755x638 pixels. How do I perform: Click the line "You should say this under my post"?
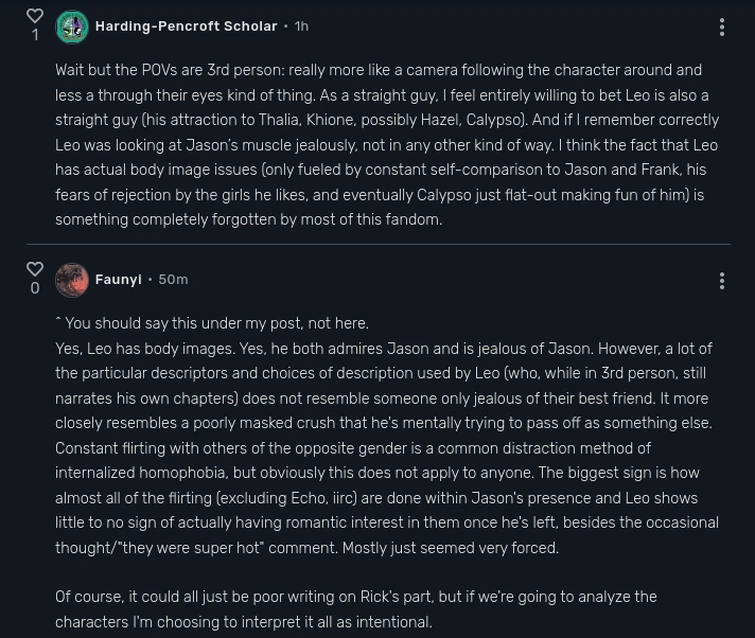tap(212, 323)
